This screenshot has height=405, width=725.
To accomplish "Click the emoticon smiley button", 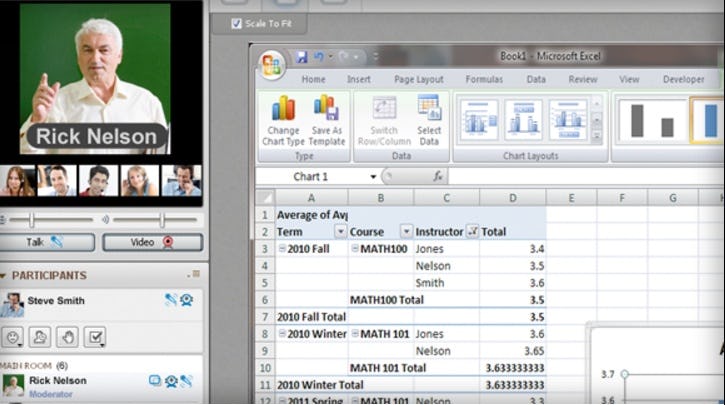I will [12, 337].
